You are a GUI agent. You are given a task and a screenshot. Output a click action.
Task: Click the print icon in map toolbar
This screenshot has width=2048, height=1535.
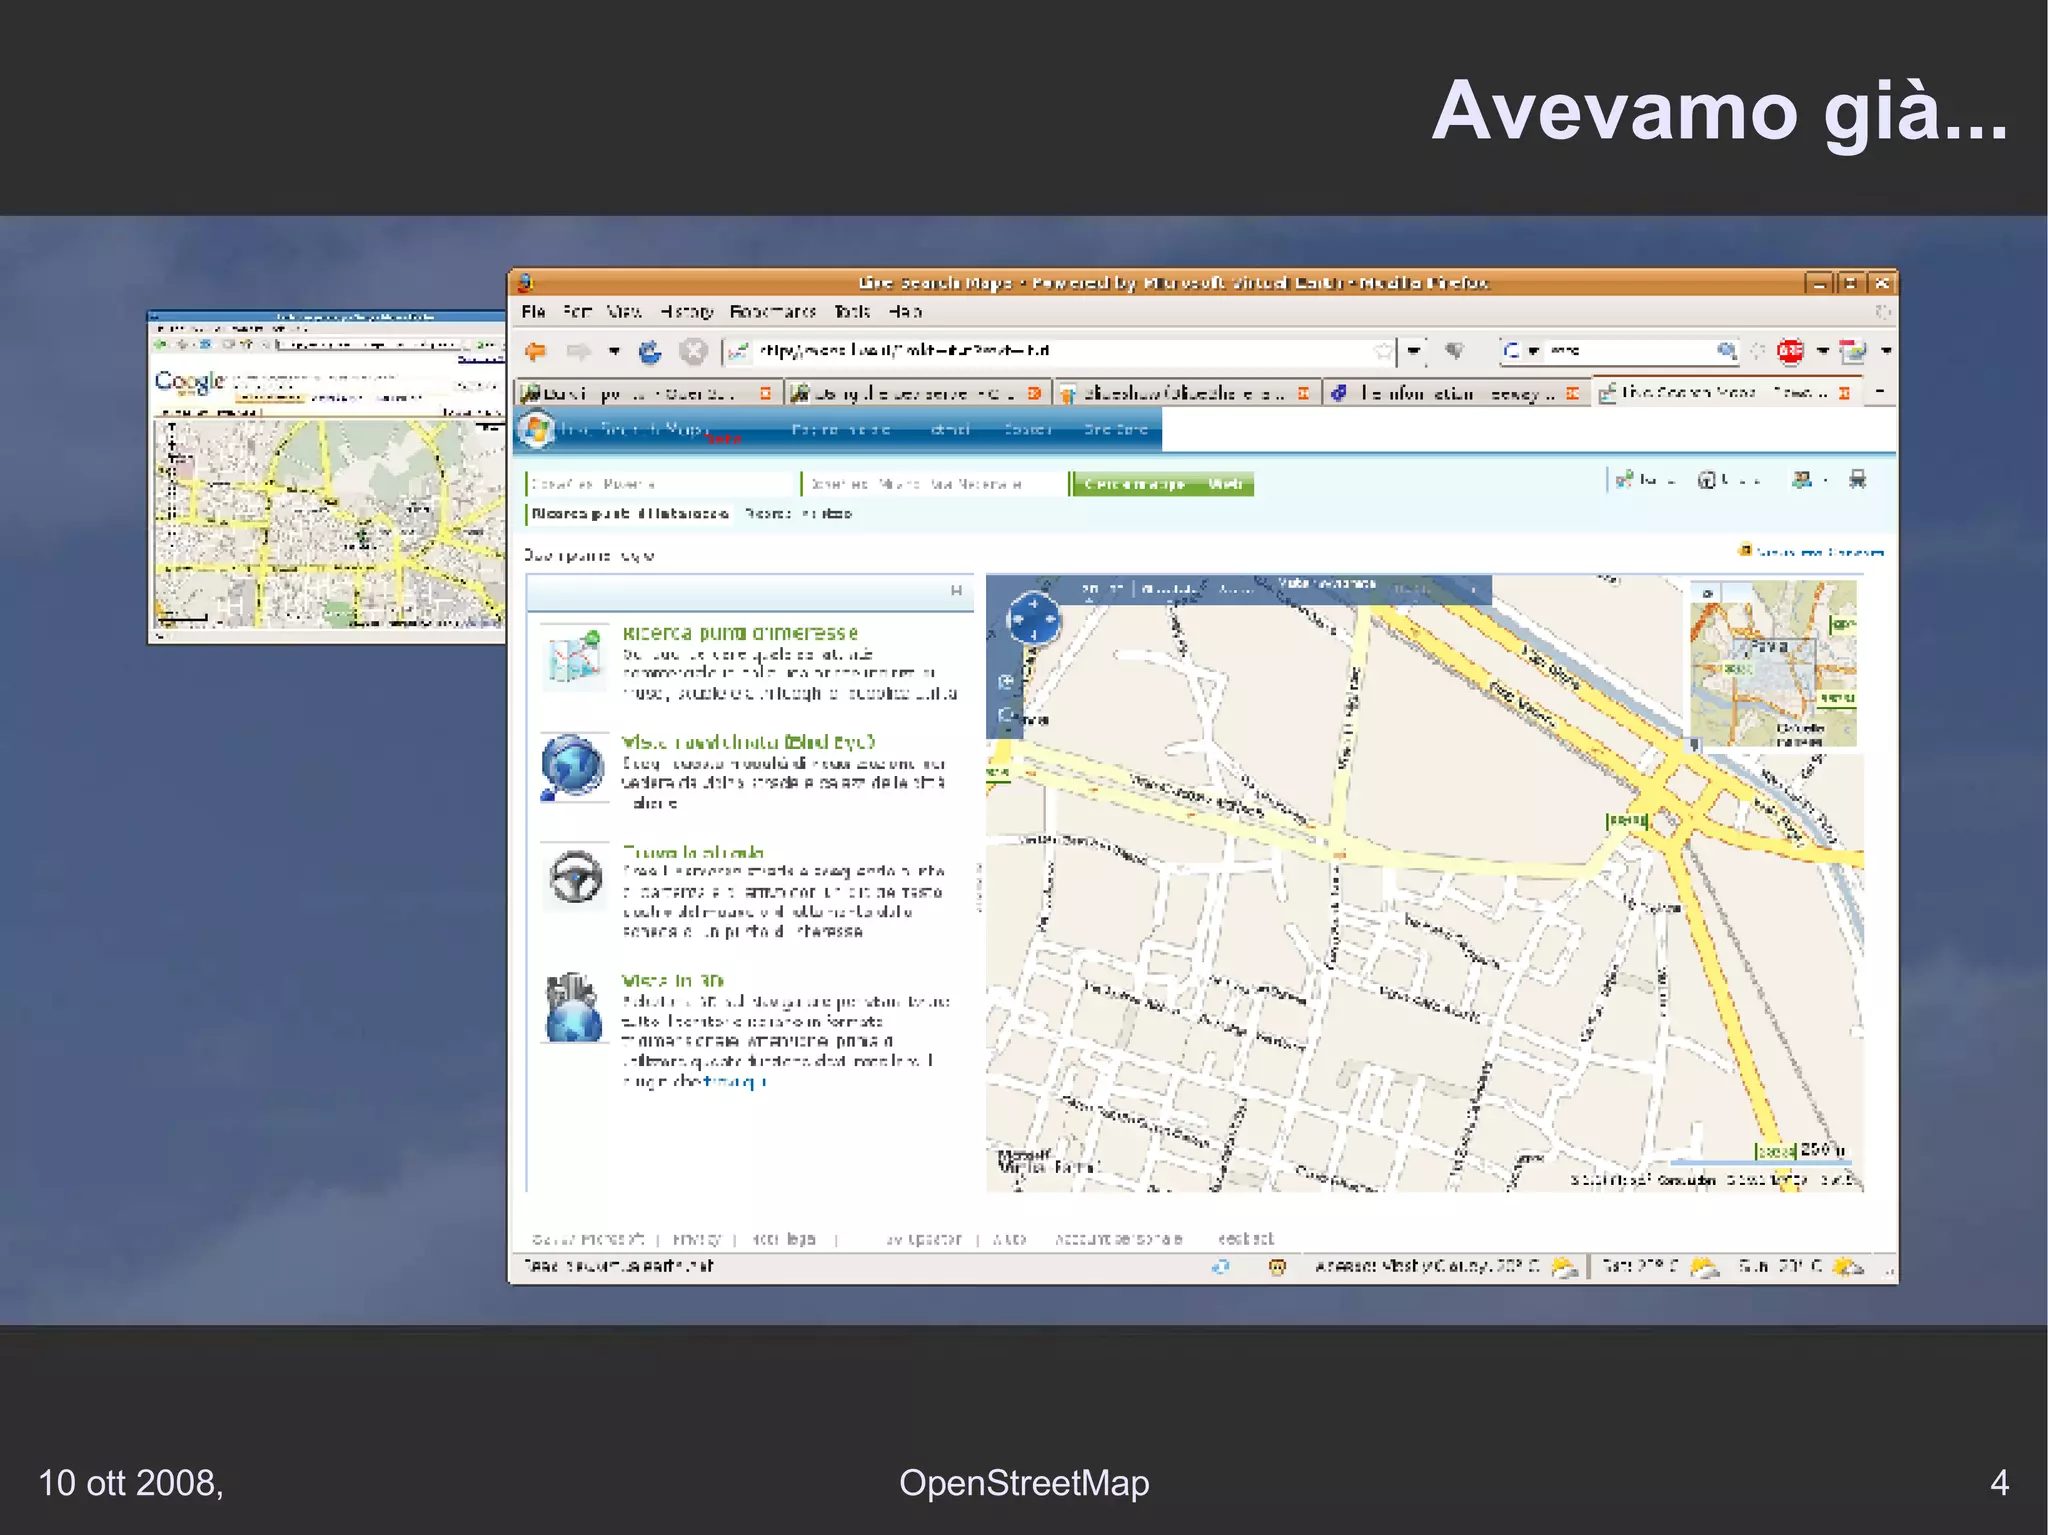pos(1857,480)
